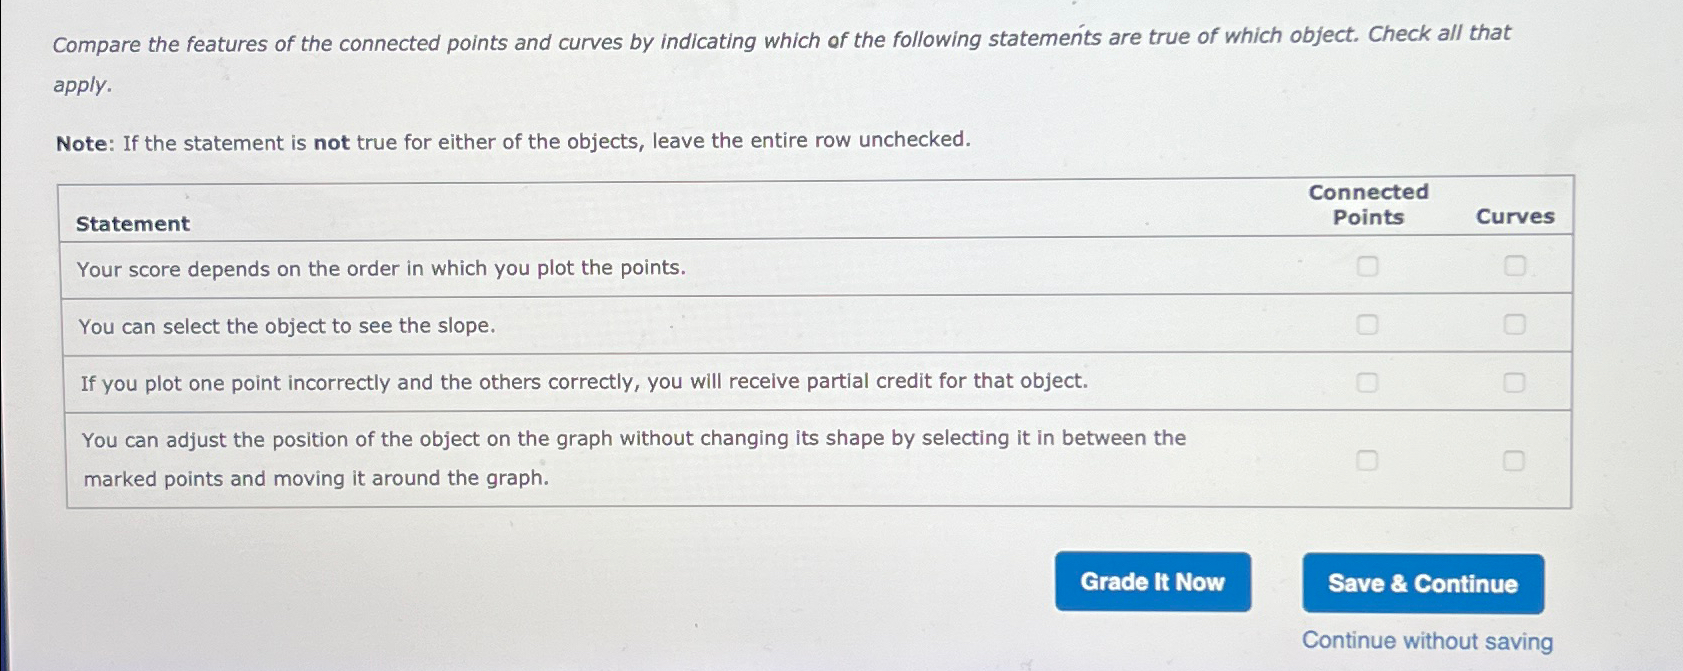This screenshot has width=1683, height=671.
Task: Select the Curves column header
Action: click(1516, 216)
